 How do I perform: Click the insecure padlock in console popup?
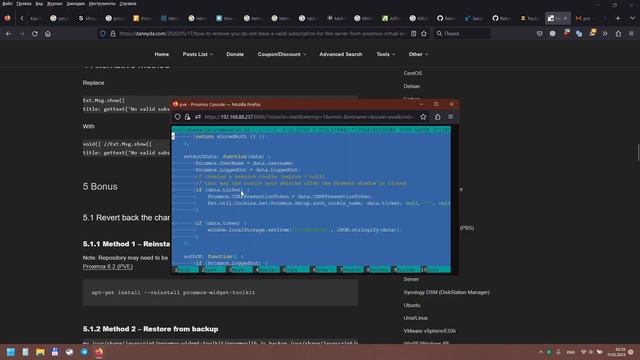(187, 117)
